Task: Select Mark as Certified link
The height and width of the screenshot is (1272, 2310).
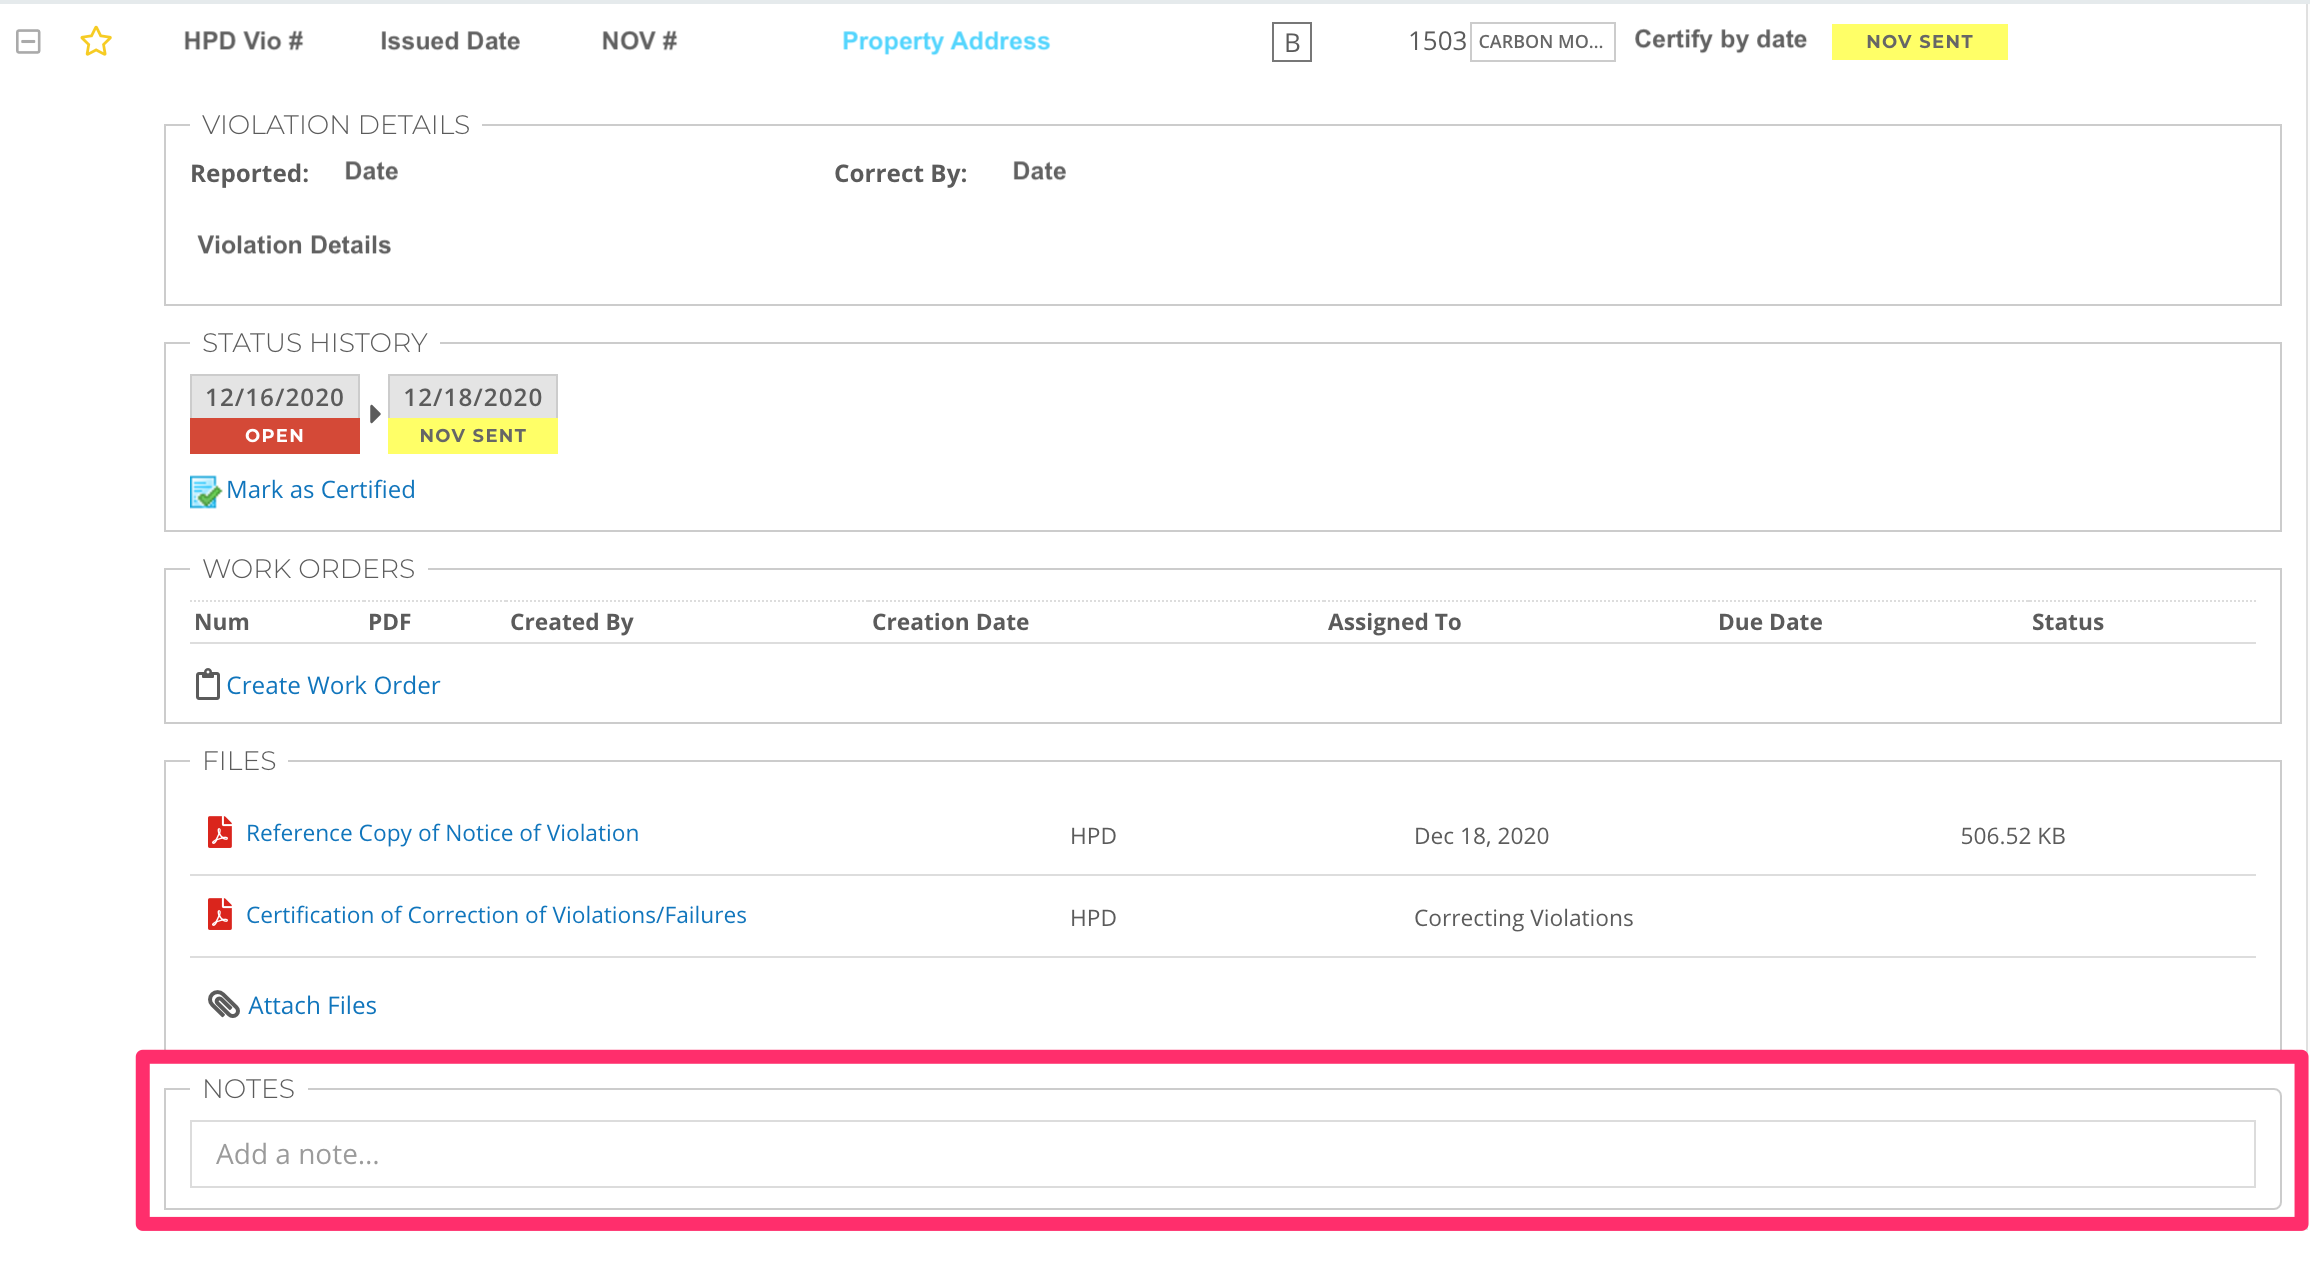Action: click(320, 489)
